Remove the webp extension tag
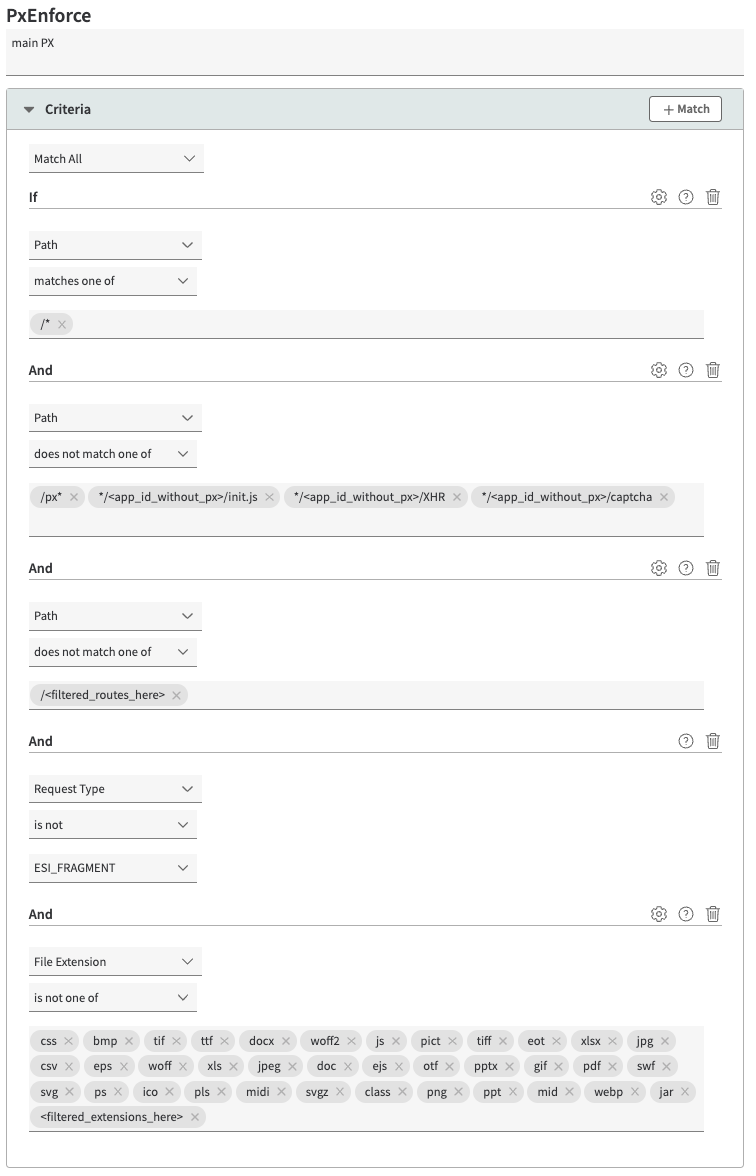The width and height of the screenshot is (756, 1176). pyautogui.click(x=634, y=1092)
